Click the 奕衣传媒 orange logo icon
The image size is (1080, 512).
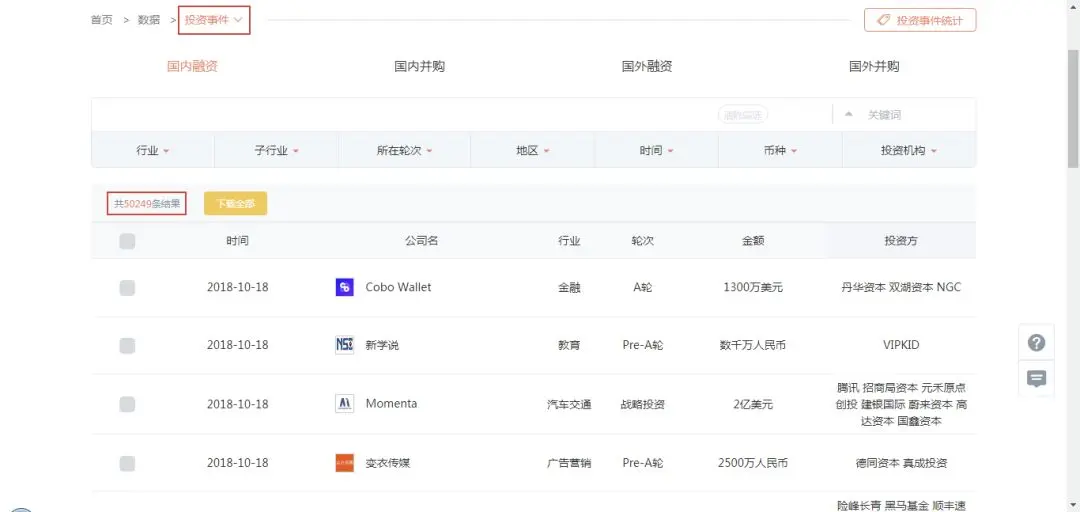pyautogui.click(x=344, y=463)
